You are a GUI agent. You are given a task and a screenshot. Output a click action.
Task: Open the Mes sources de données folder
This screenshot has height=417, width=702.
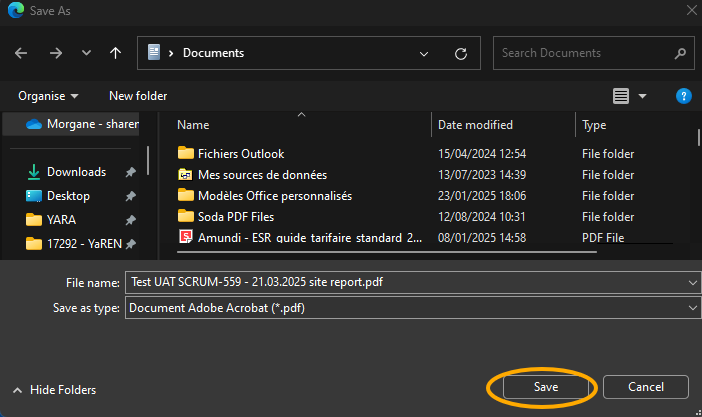click(262, 175)
